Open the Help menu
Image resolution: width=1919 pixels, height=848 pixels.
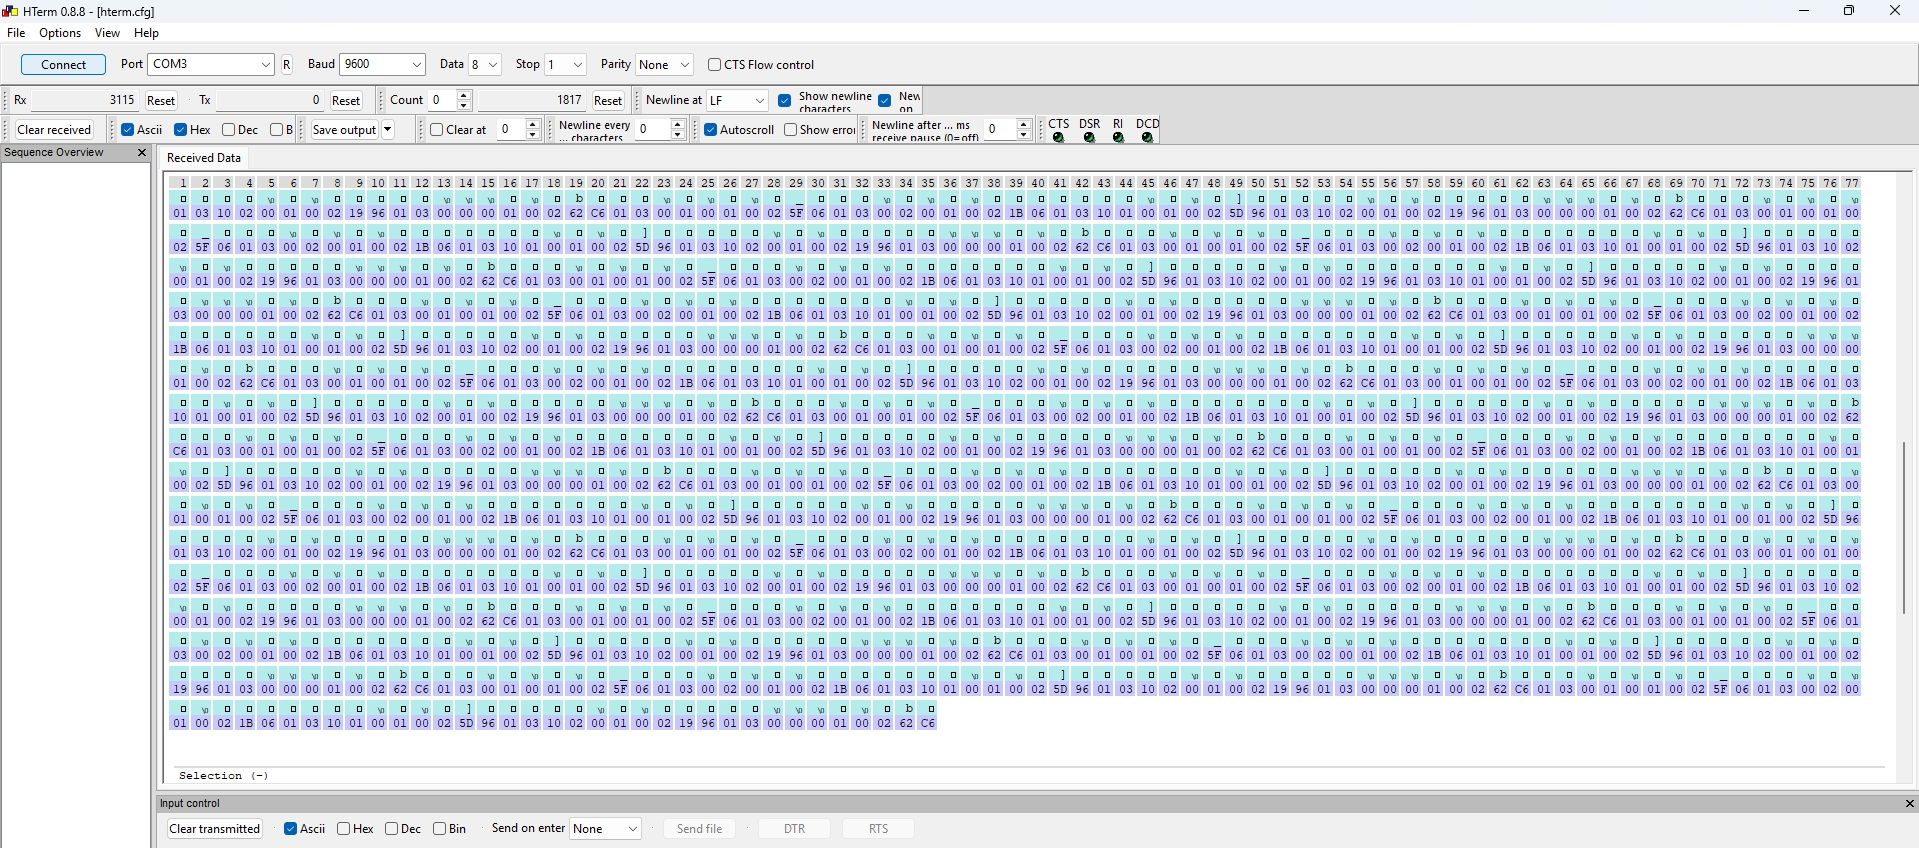(x=146, y=33)
